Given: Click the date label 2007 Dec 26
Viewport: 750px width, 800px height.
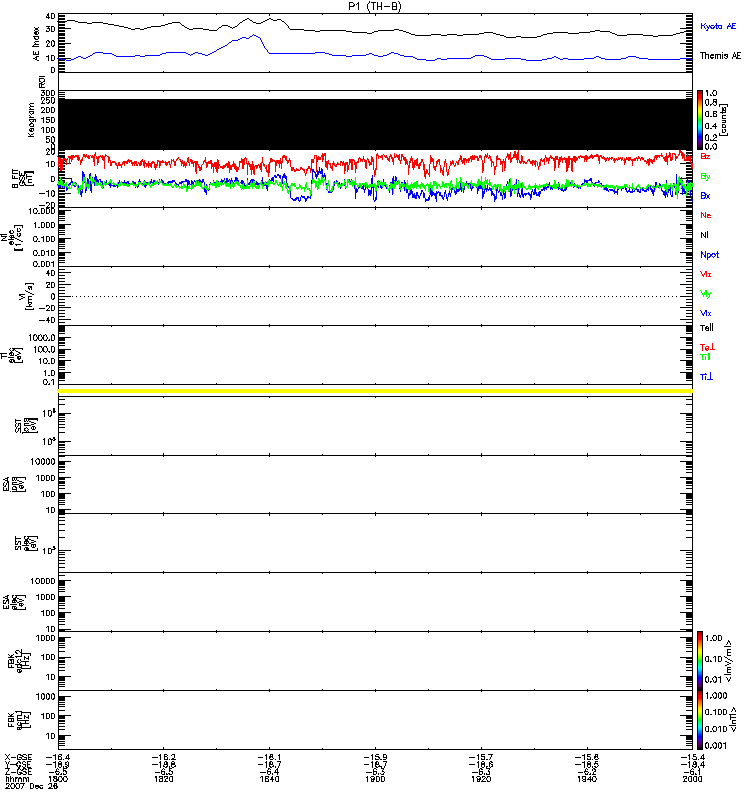Looking at the screenshot, I should click(x=31, y=786).
